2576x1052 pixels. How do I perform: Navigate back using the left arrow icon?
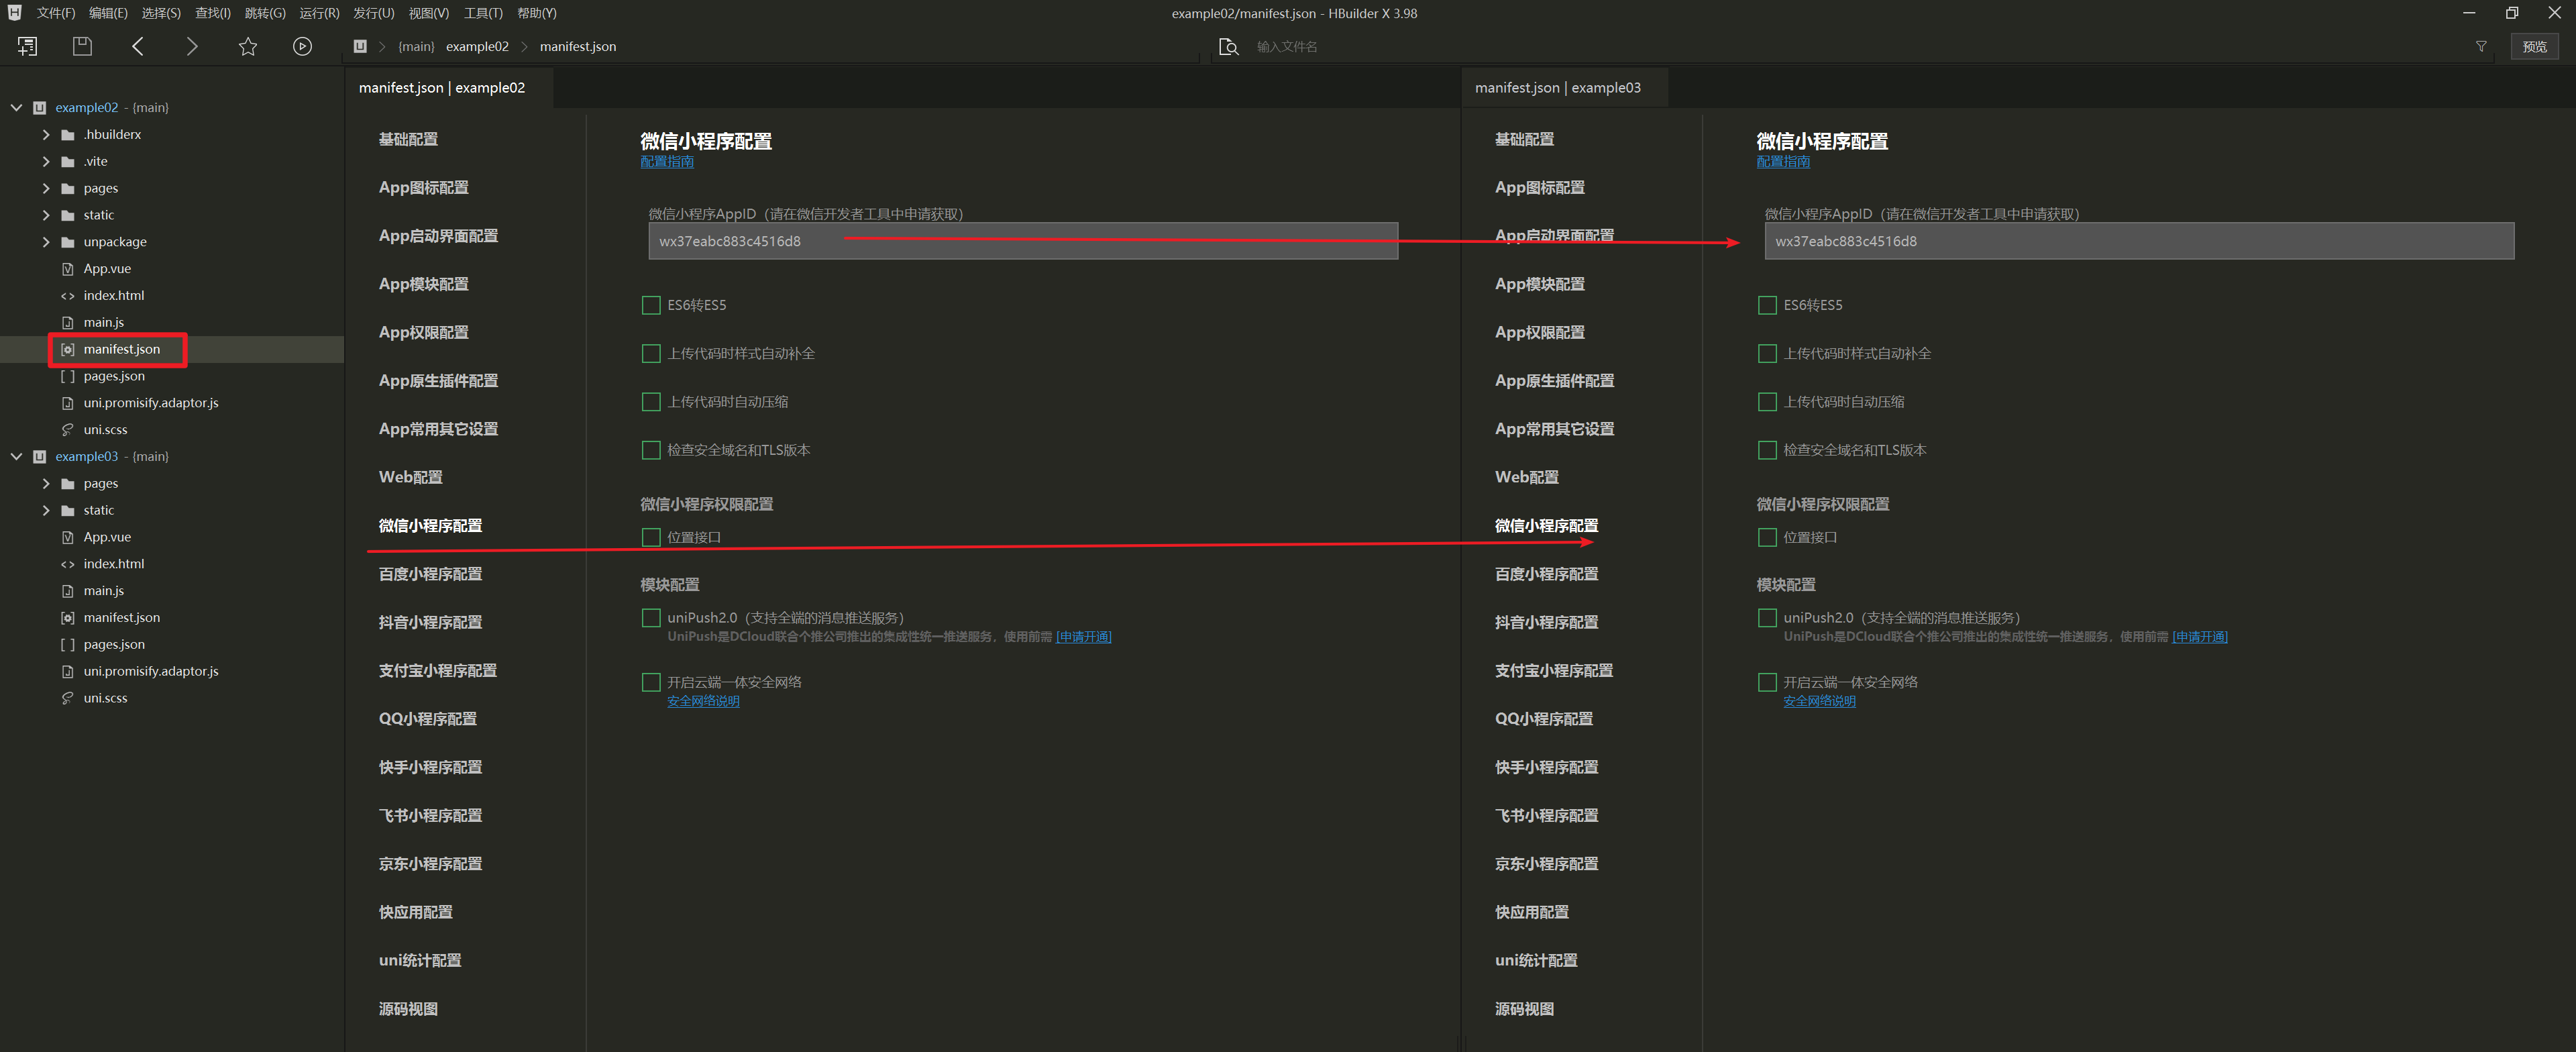[x=137, y=45]
